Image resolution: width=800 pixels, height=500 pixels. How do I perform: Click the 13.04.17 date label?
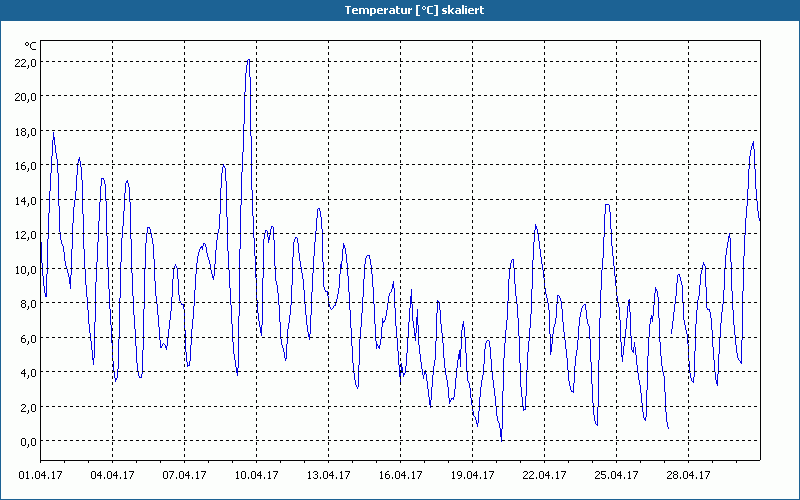pyautogui.click(x=328, y=475)
